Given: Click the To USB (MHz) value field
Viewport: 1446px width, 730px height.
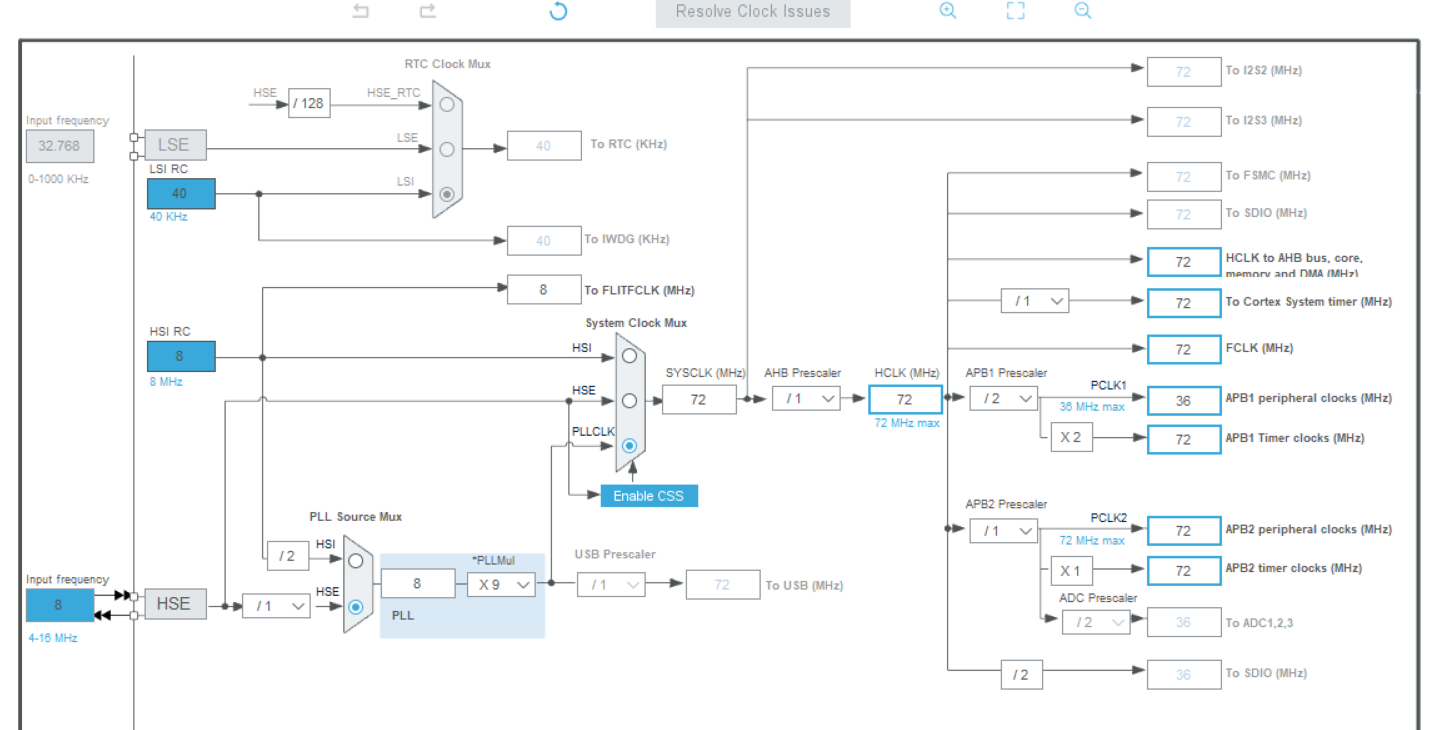Looking at the screenshot, I should [x=722, y=585].
